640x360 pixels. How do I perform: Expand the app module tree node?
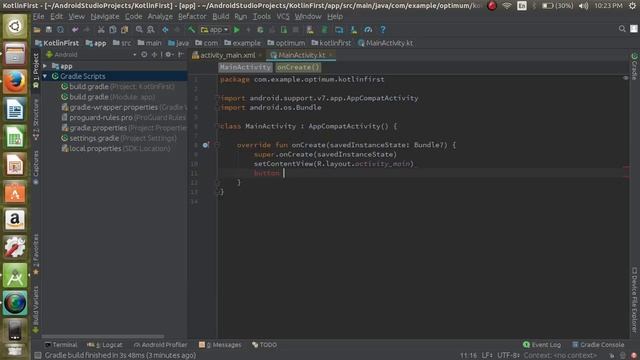(45, 66)
